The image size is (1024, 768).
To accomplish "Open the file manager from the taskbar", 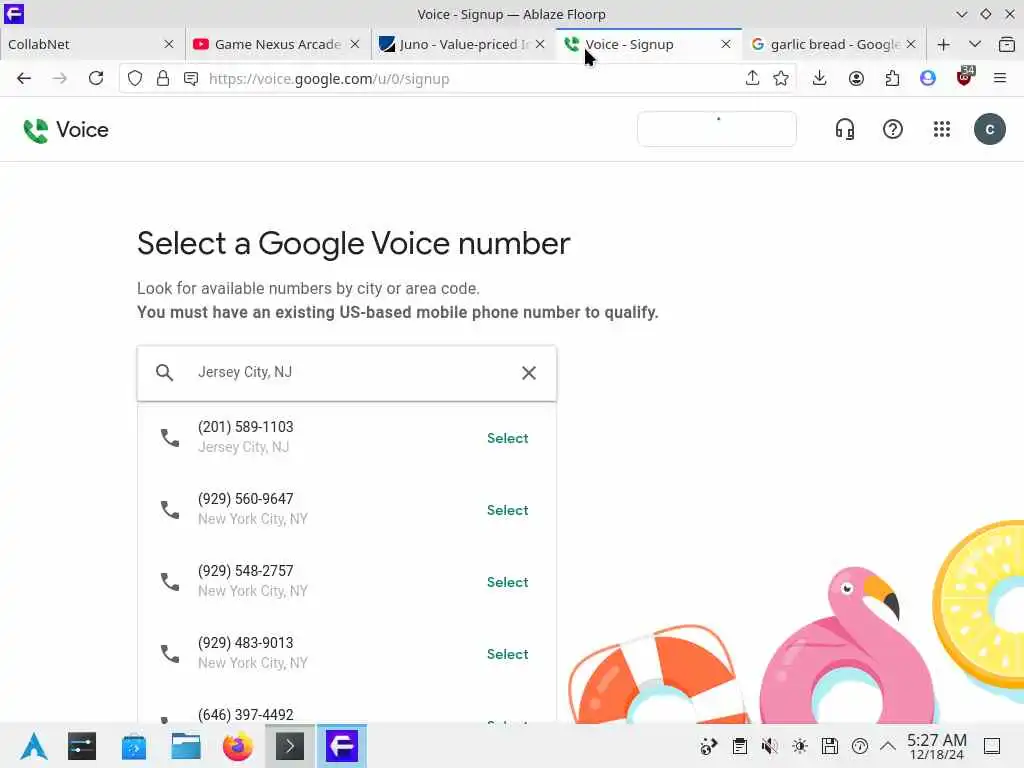I will 185,746.
